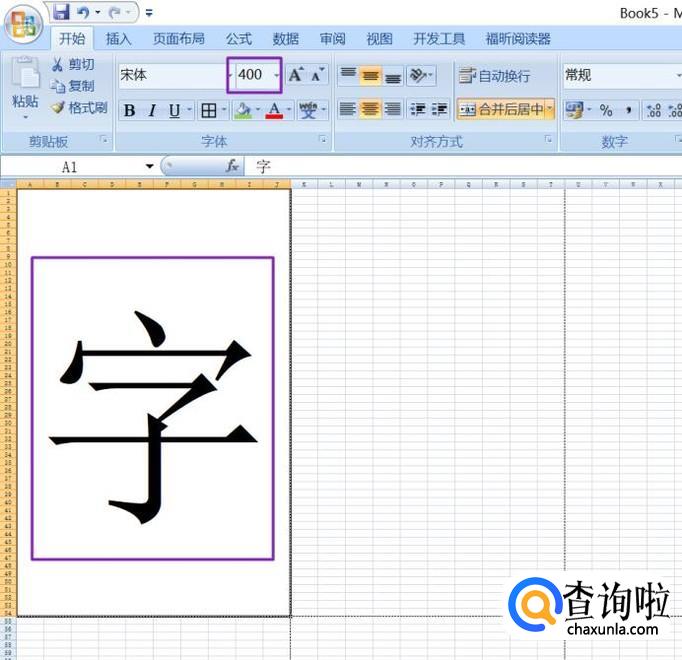Image resolution: width=682 pixels, height=660 pixels.
Task: Increase decimal places
Action: [654, 110]
